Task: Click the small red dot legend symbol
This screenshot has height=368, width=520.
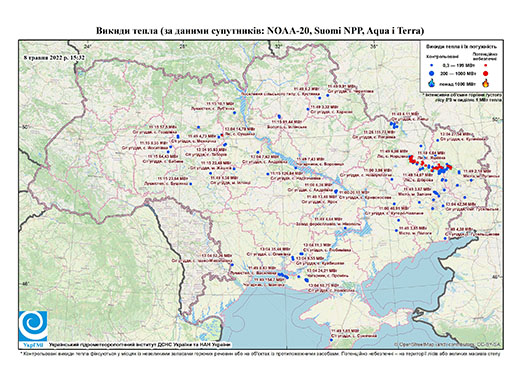Action: coord(486,65)
